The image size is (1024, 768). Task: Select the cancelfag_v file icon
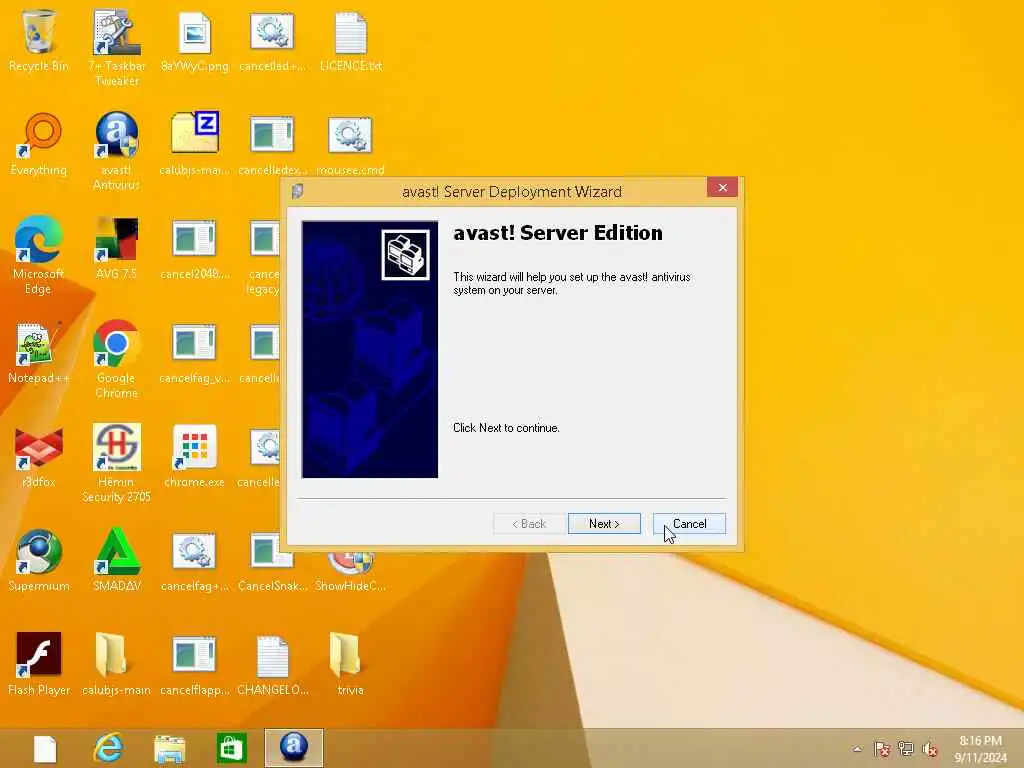pyautogui.click(x=194, y=352)
